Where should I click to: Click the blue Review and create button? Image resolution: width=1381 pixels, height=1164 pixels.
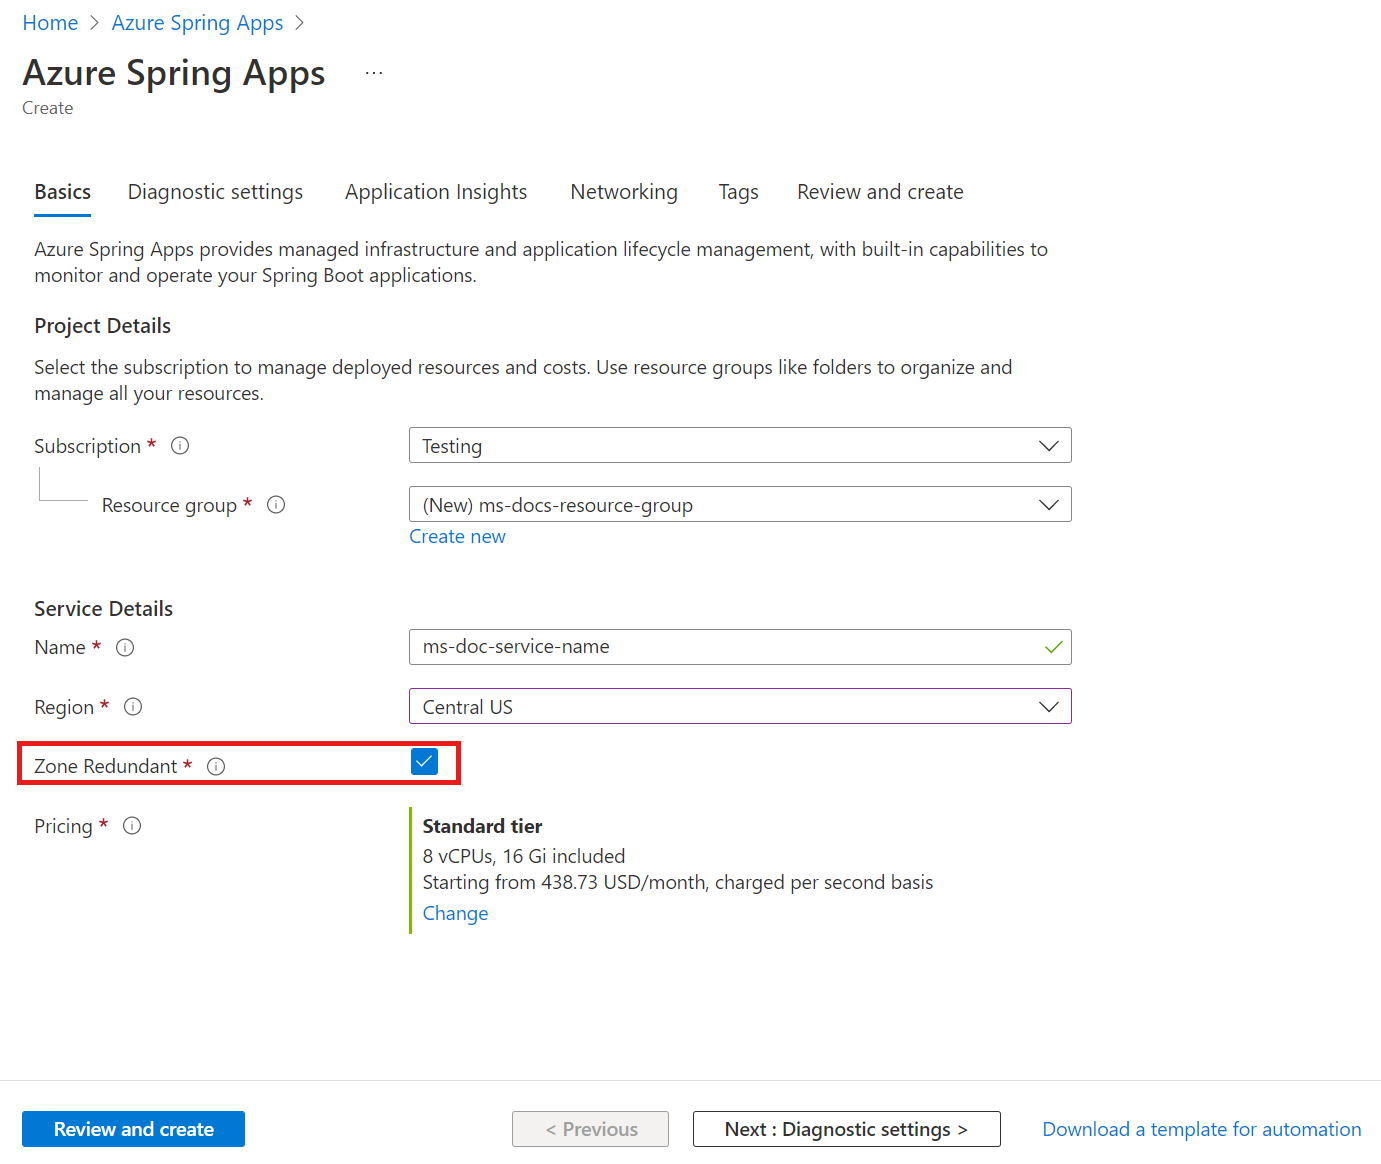[x=133, y=1129]
